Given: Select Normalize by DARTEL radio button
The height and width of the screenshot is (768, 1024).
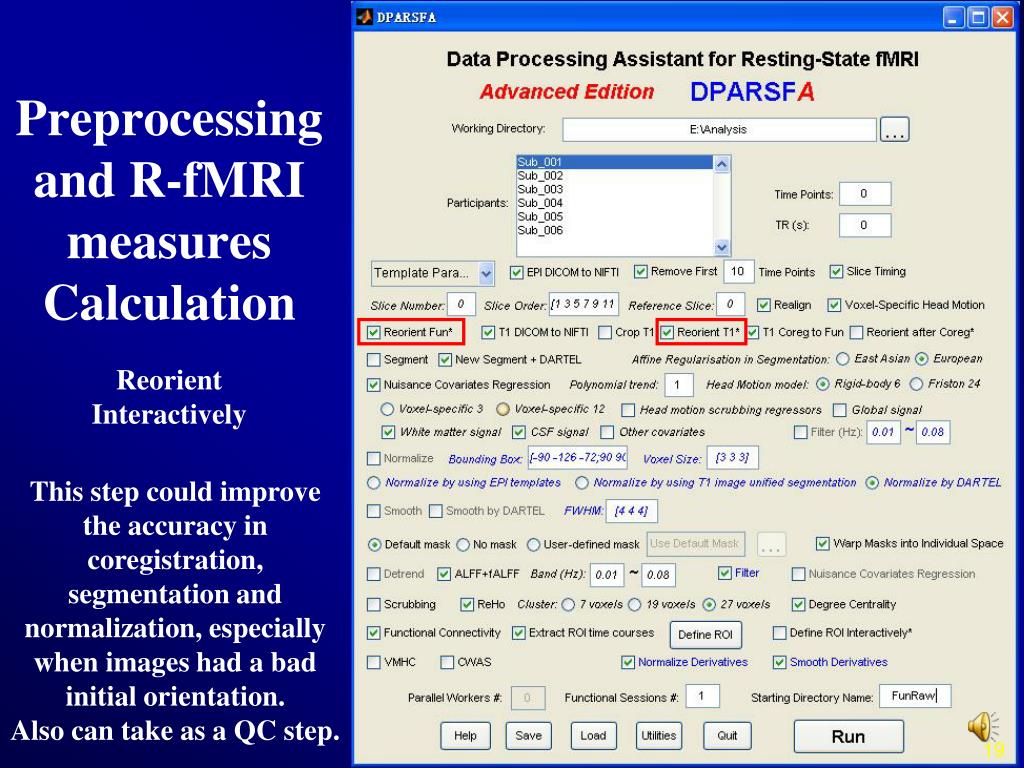Looking at the screenshot, I should point(872,483).
